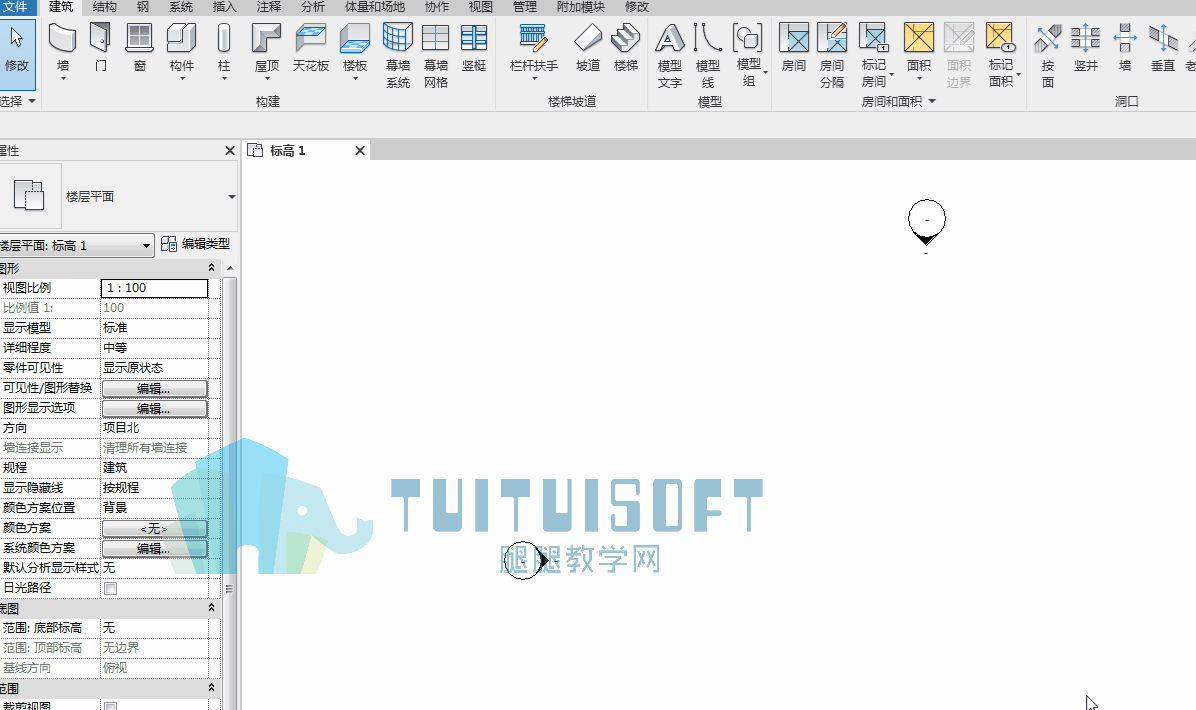The width and height of the screenshot is (1196, 710).
Task: Collapse the Graphics (图形) properties group
Action: pos(210,267)
